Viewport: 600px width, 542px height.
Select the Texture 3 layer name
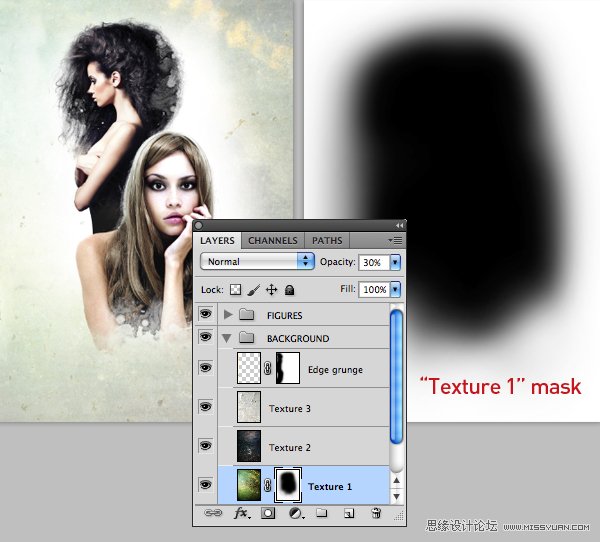[x=290, y=408]
